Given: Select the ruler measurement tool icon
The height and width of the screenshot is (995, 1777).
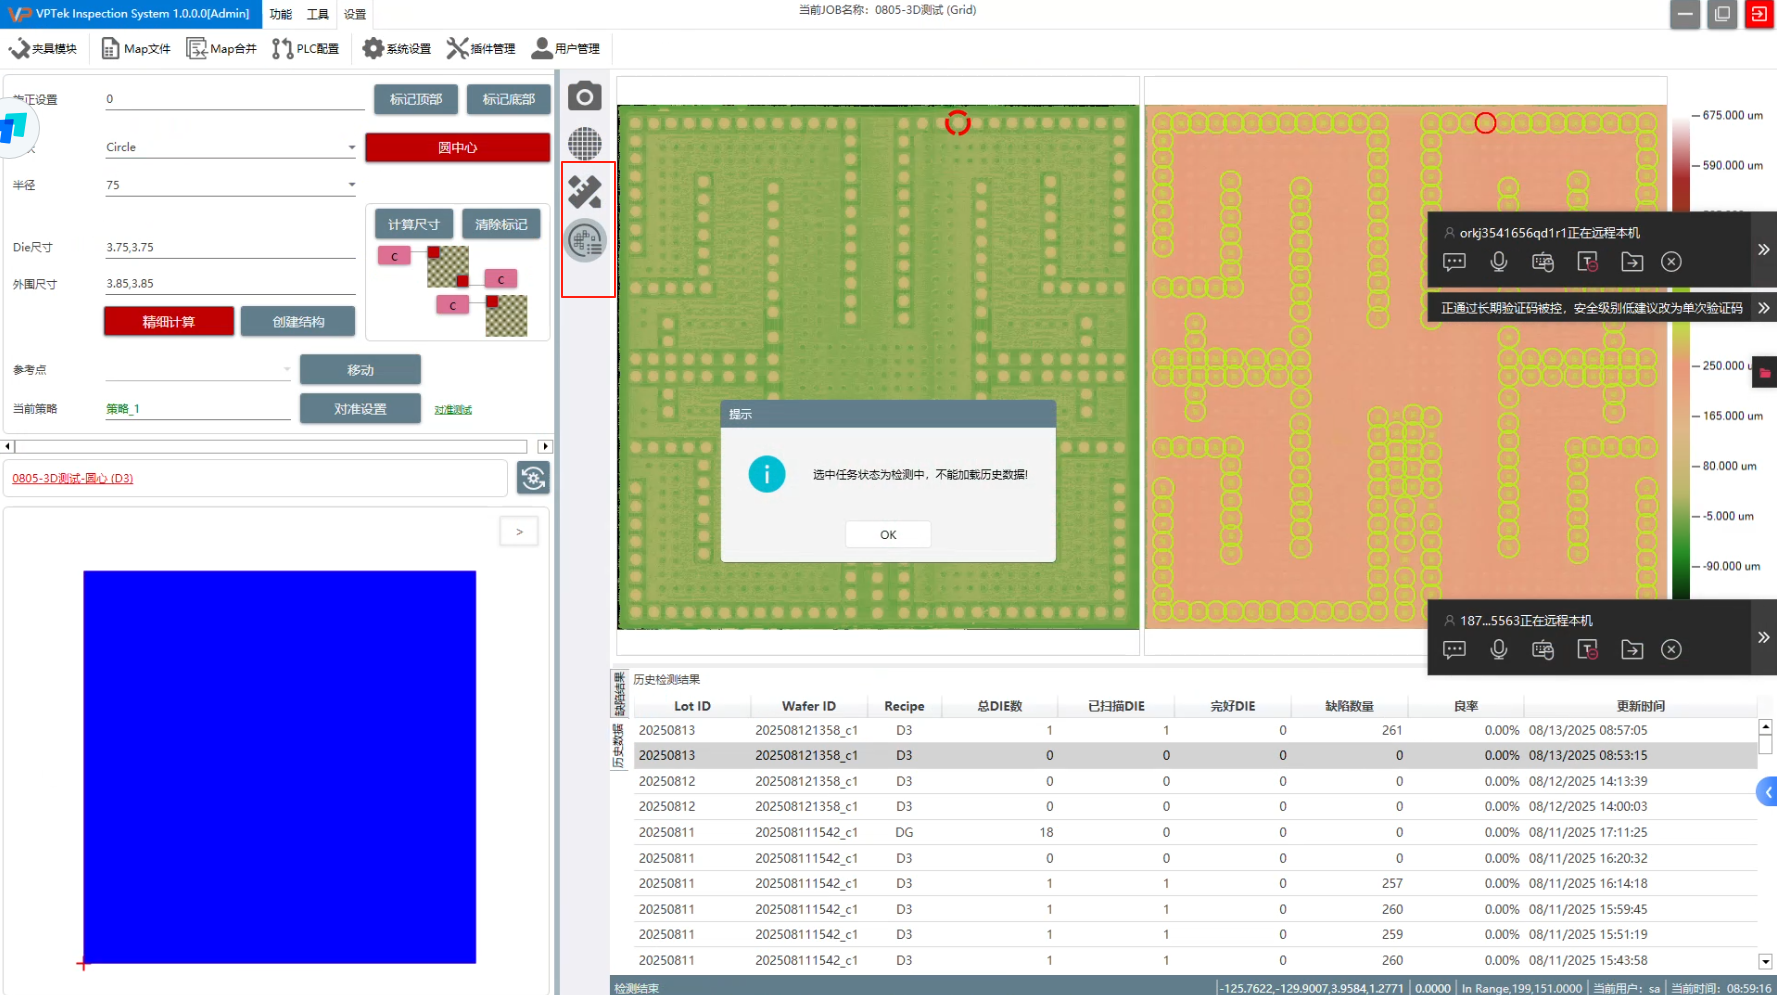Looking at the screenshot, I should tap(585, 191).
